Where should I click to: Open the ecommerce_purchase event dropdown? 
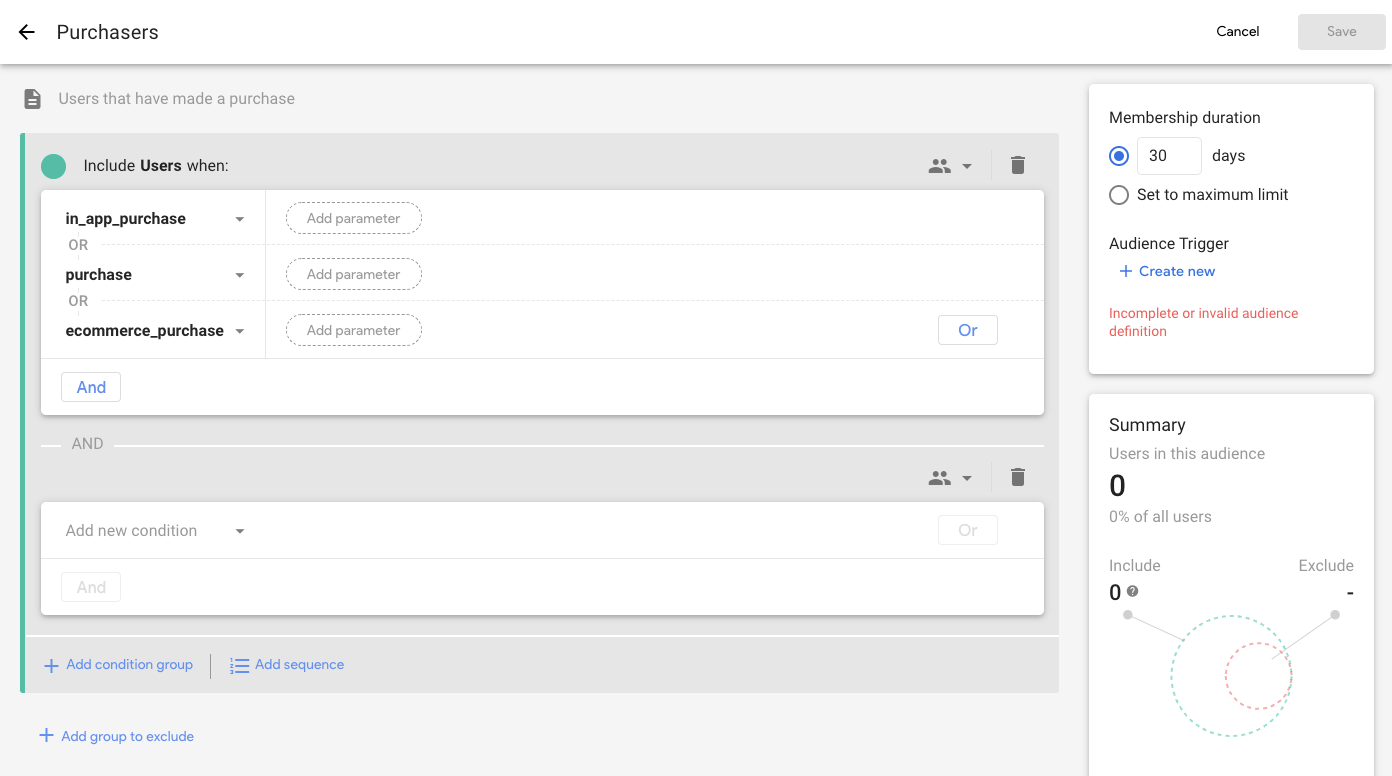(240, 331)
